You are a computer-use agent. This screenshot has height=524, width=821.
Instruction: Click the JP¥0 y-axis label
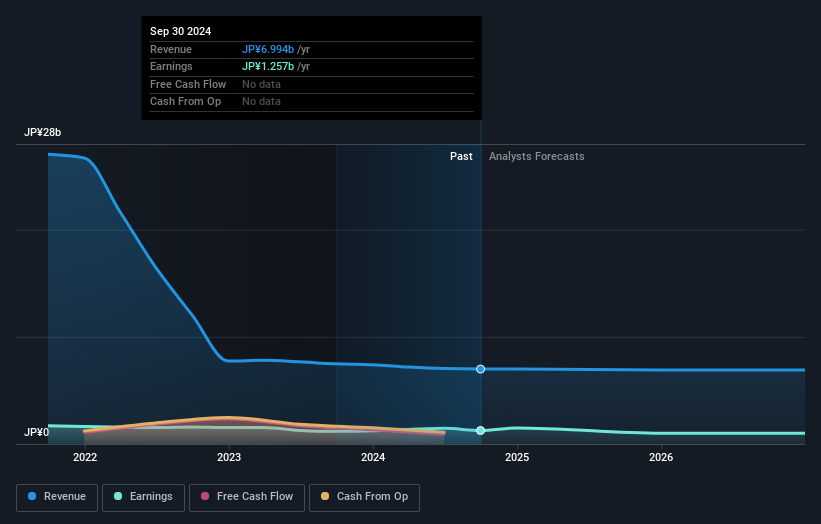(36, 432)
